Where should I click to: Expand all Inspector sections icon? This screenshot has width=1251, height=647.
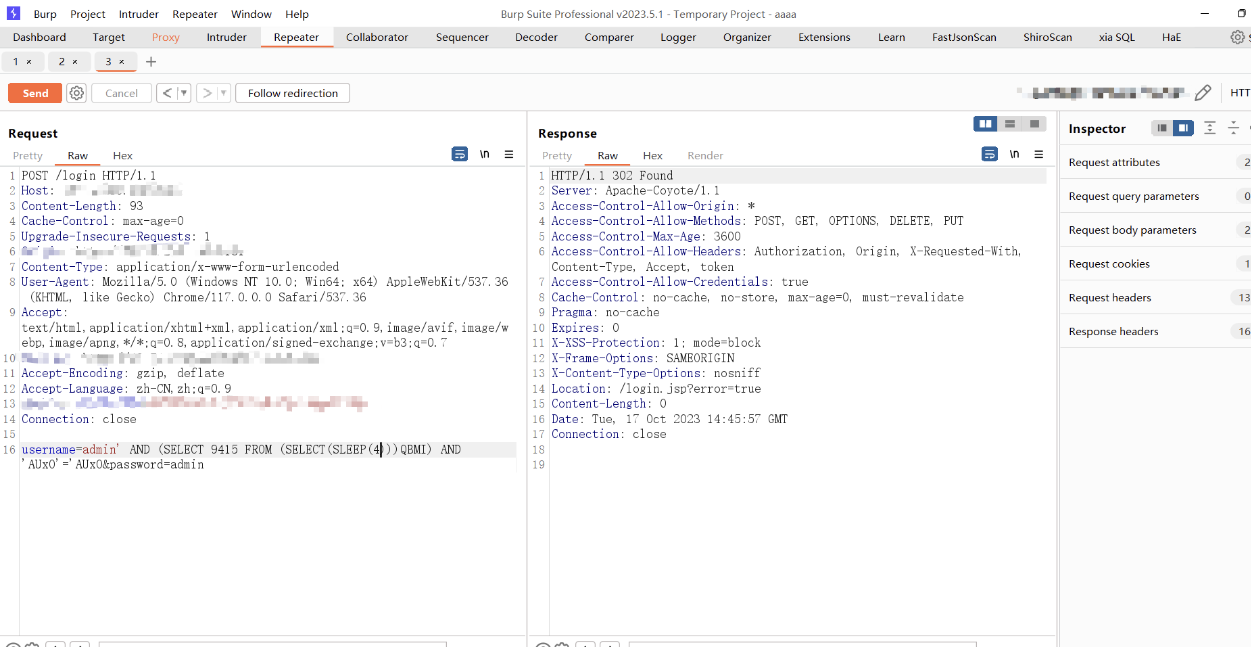(x=1210, y=128)
